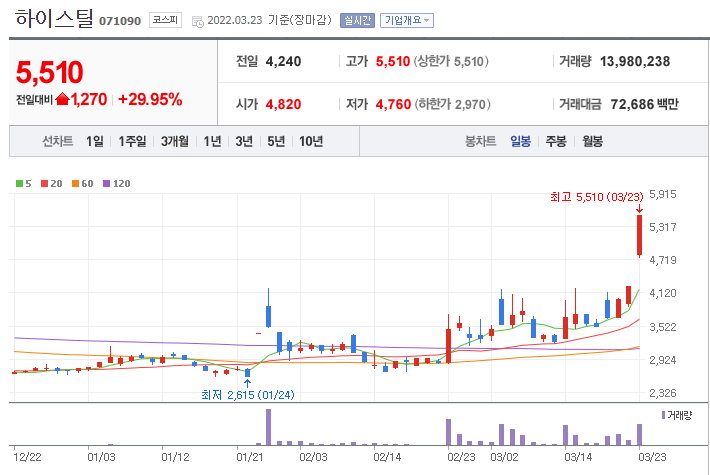Screen dimensions: 710x475
Task: Click the 2,326 price axis label
Action: [662, 393]
